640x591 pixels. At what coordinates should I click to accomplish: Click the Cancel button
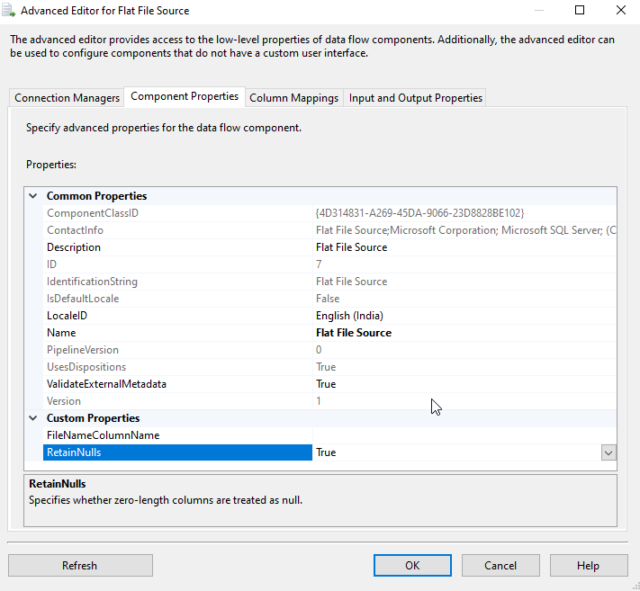(x=500, y=565)
